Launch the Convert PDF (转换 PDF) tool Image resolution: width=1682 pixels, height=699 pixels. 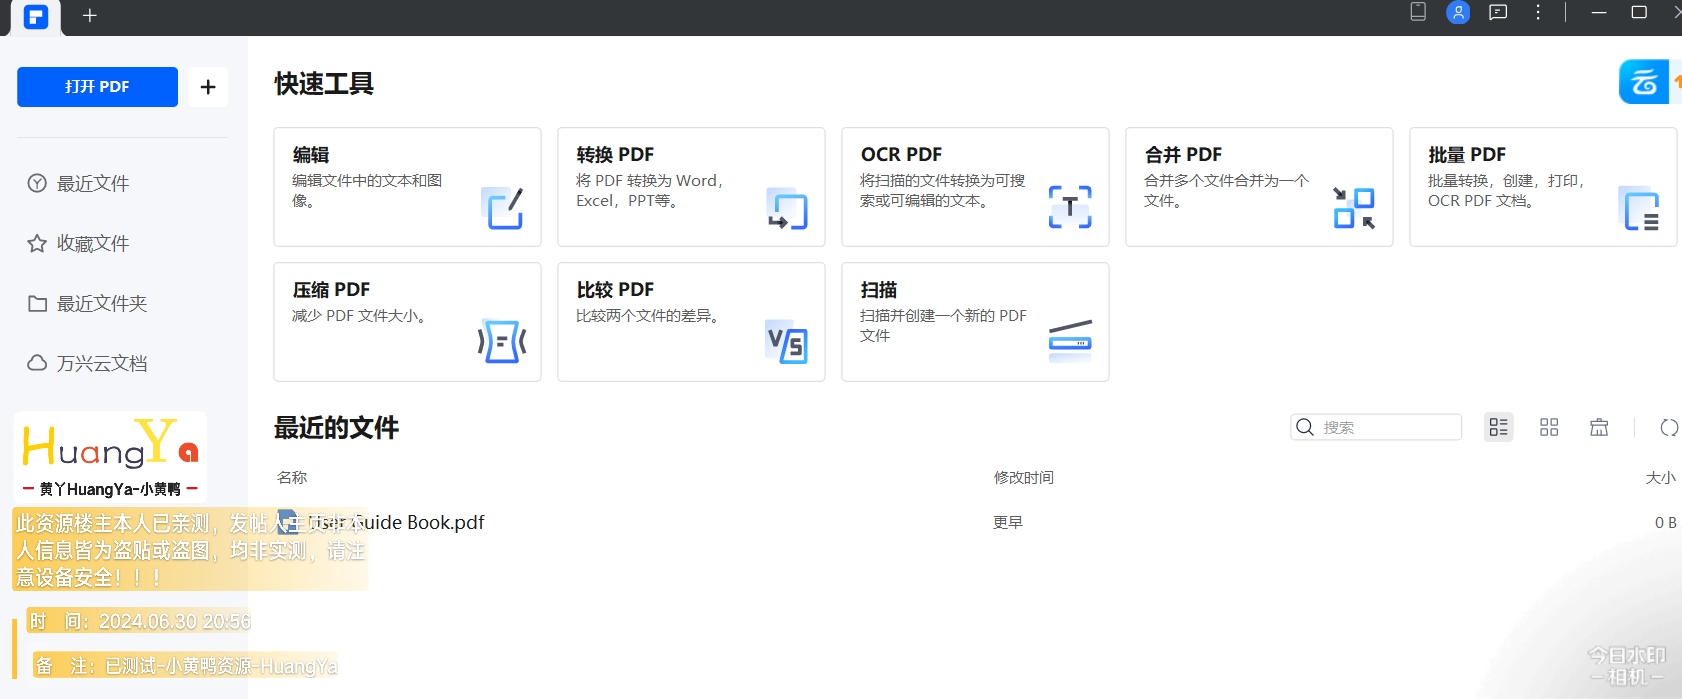(x=691, y=187)
